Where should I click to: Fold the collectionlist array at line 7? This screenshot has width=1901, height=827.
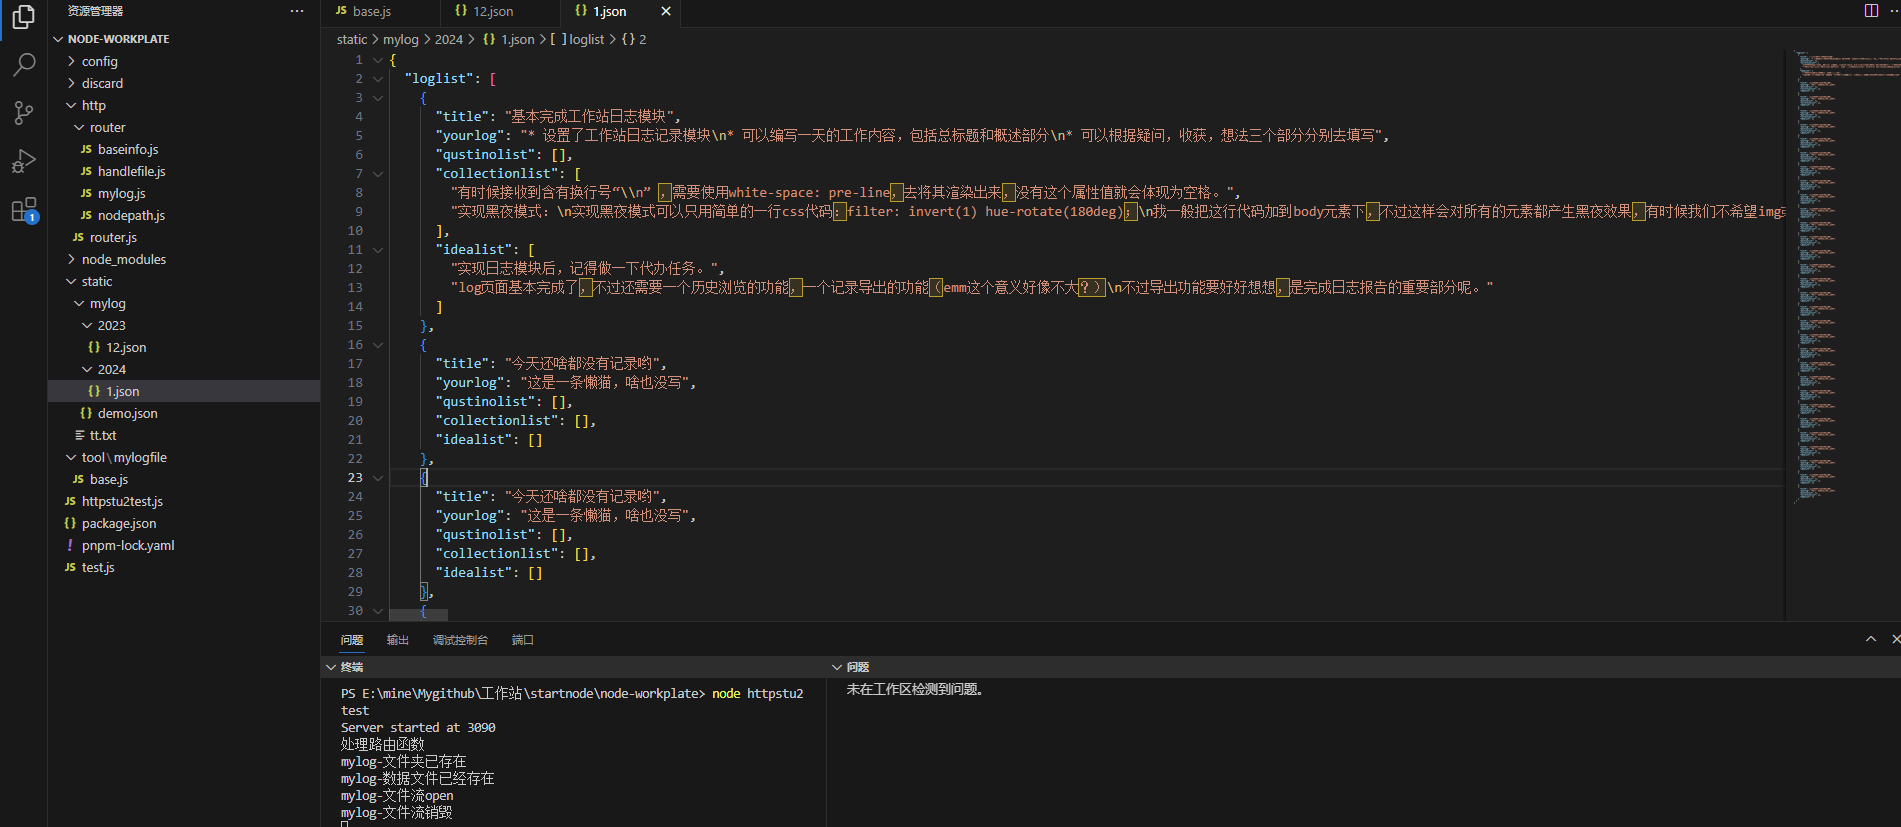378,173
